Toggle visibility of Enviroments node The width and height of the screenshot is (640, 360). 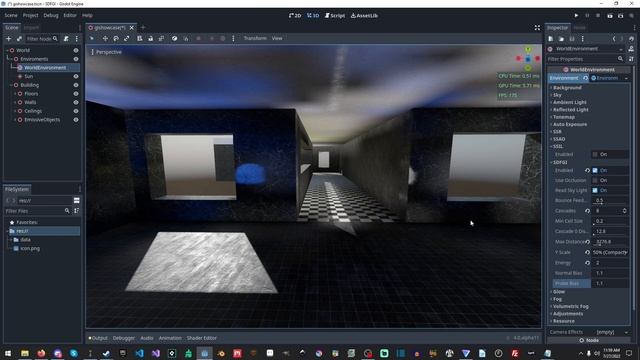76,59
